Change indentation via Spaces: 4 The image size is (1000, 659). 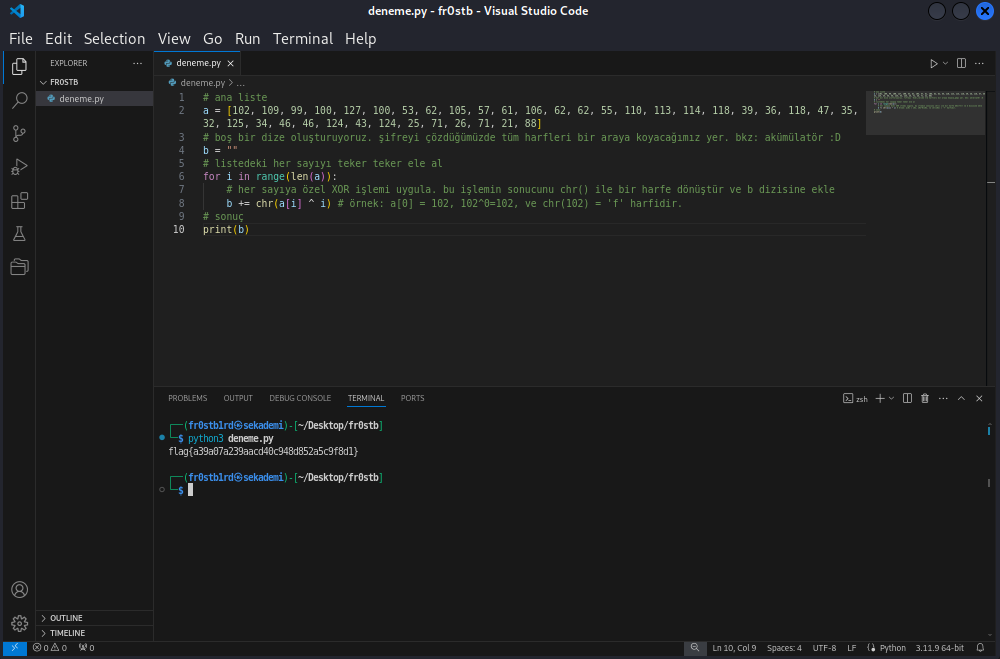[x=784, y=648]
